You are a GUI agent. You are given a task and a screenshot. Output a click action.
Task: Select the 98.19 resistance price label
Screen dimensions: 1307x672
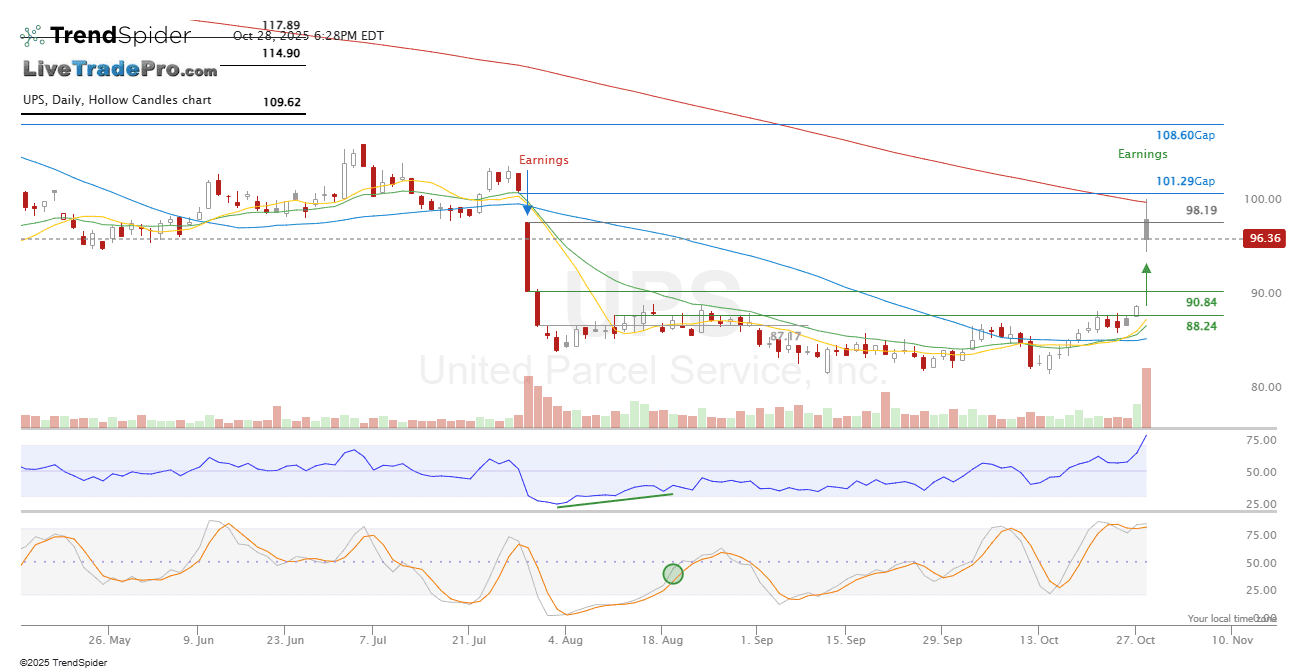[1201, 211]
